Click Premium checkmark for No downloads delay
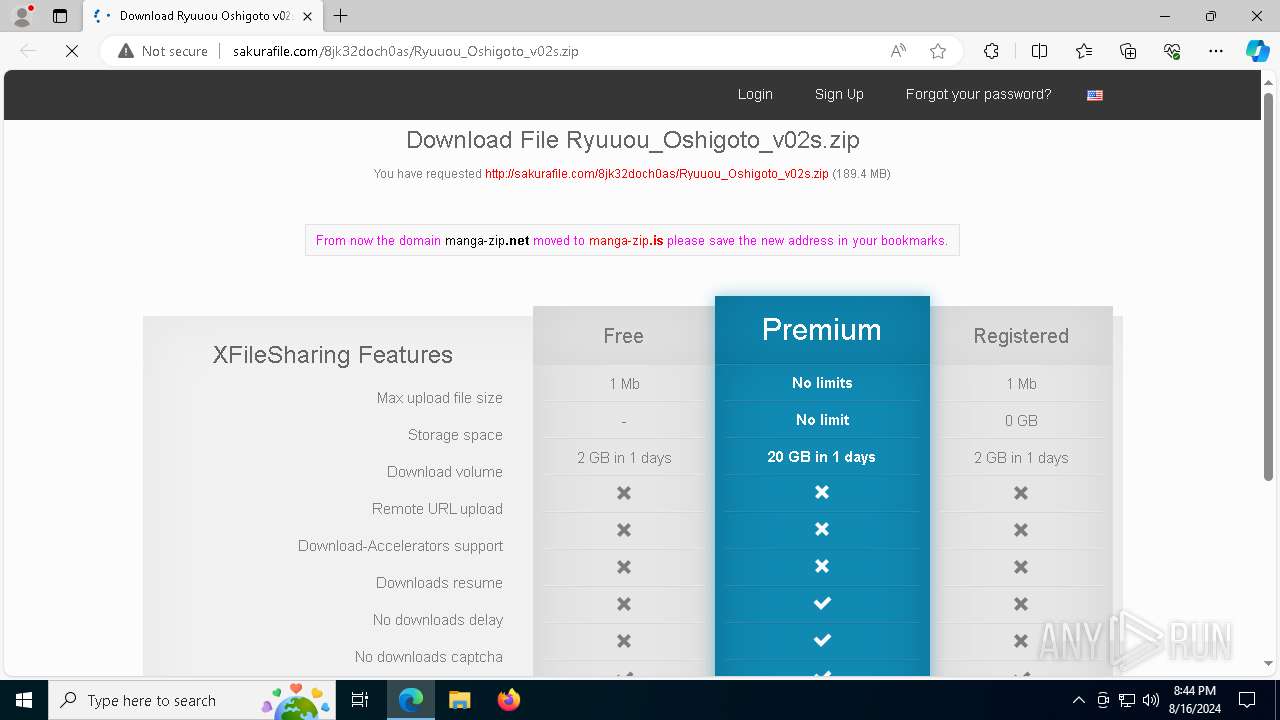The height and width of the screenshot is (720, 1280). (x=822, y=603)
